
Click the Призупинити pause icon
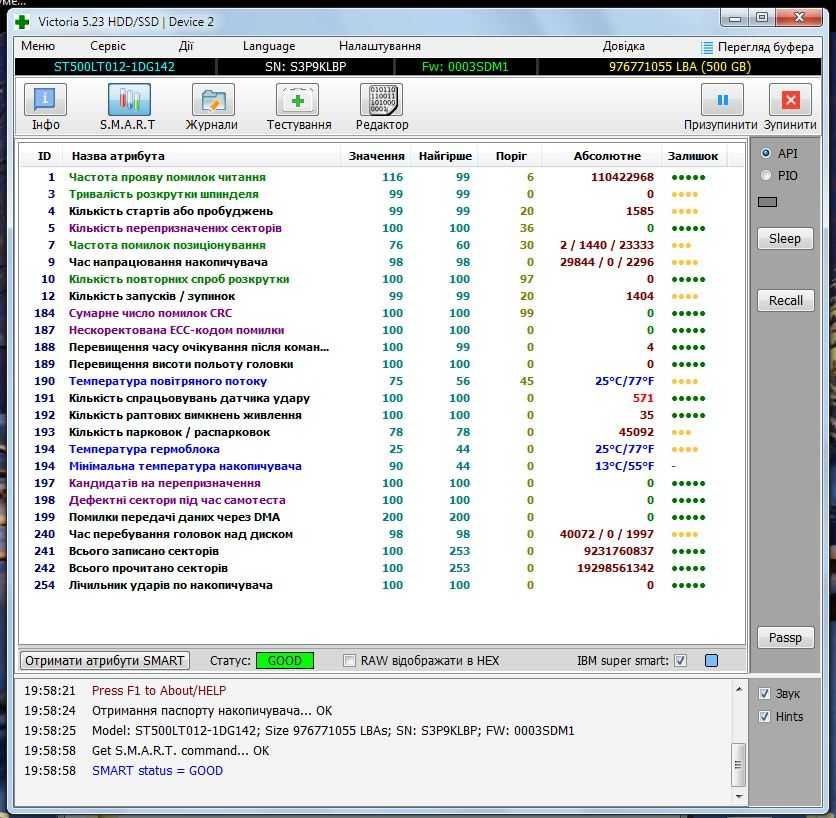tap(722, 100)
